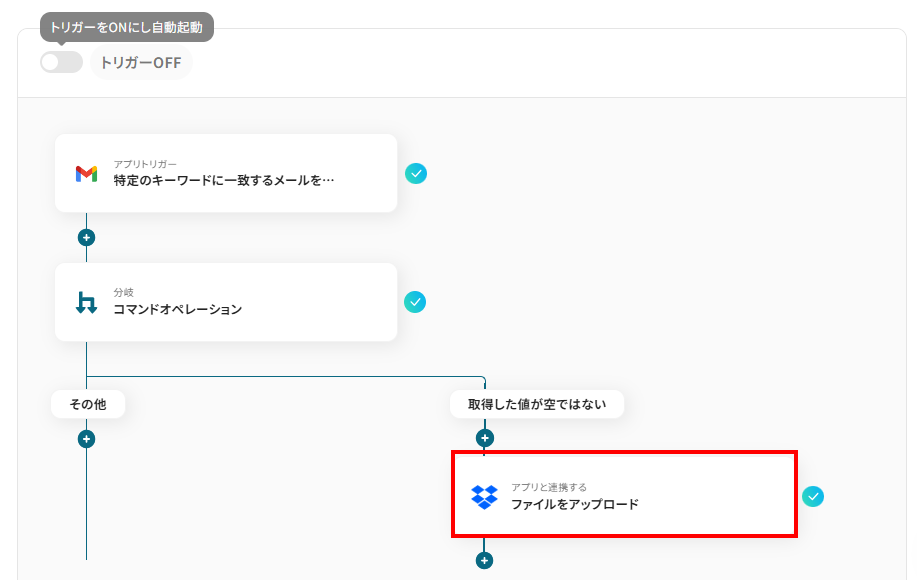
Task: Add a step under the その他 branch
Action: (x=87, y=439)
